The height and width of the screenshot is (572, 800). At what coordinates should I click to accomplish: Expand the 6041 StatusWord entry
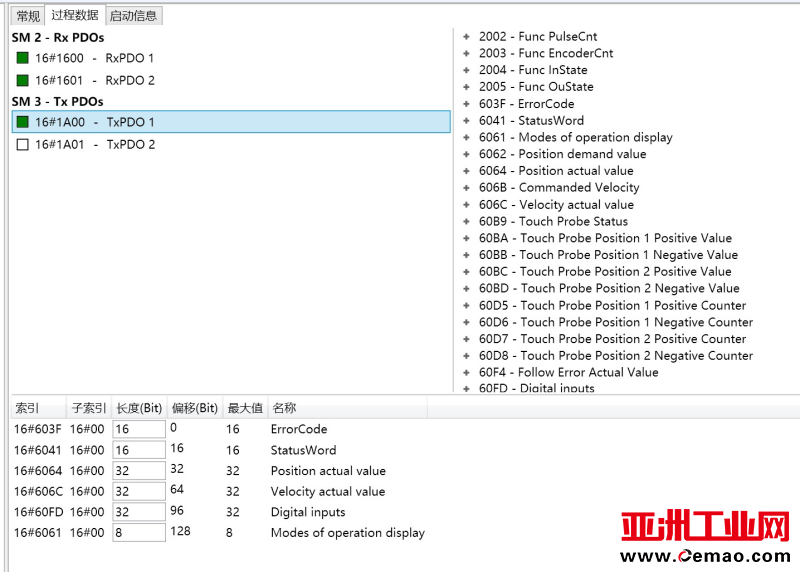pos(466,121)
